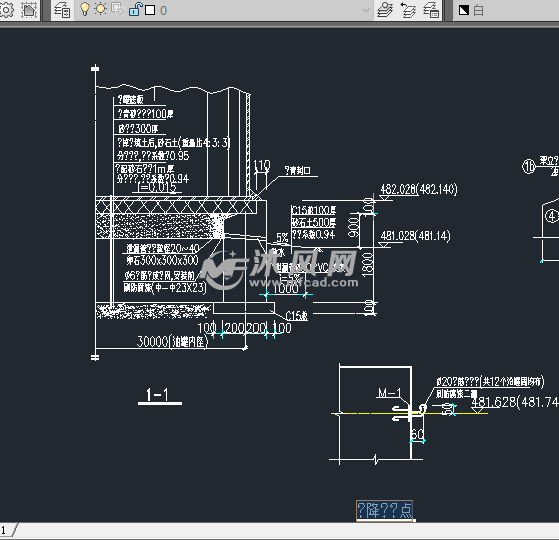Select the ø20 steel bar note text

491,382
